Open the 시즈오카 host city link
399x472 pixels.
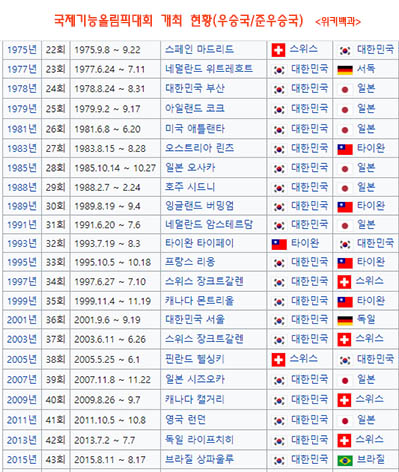206,379
